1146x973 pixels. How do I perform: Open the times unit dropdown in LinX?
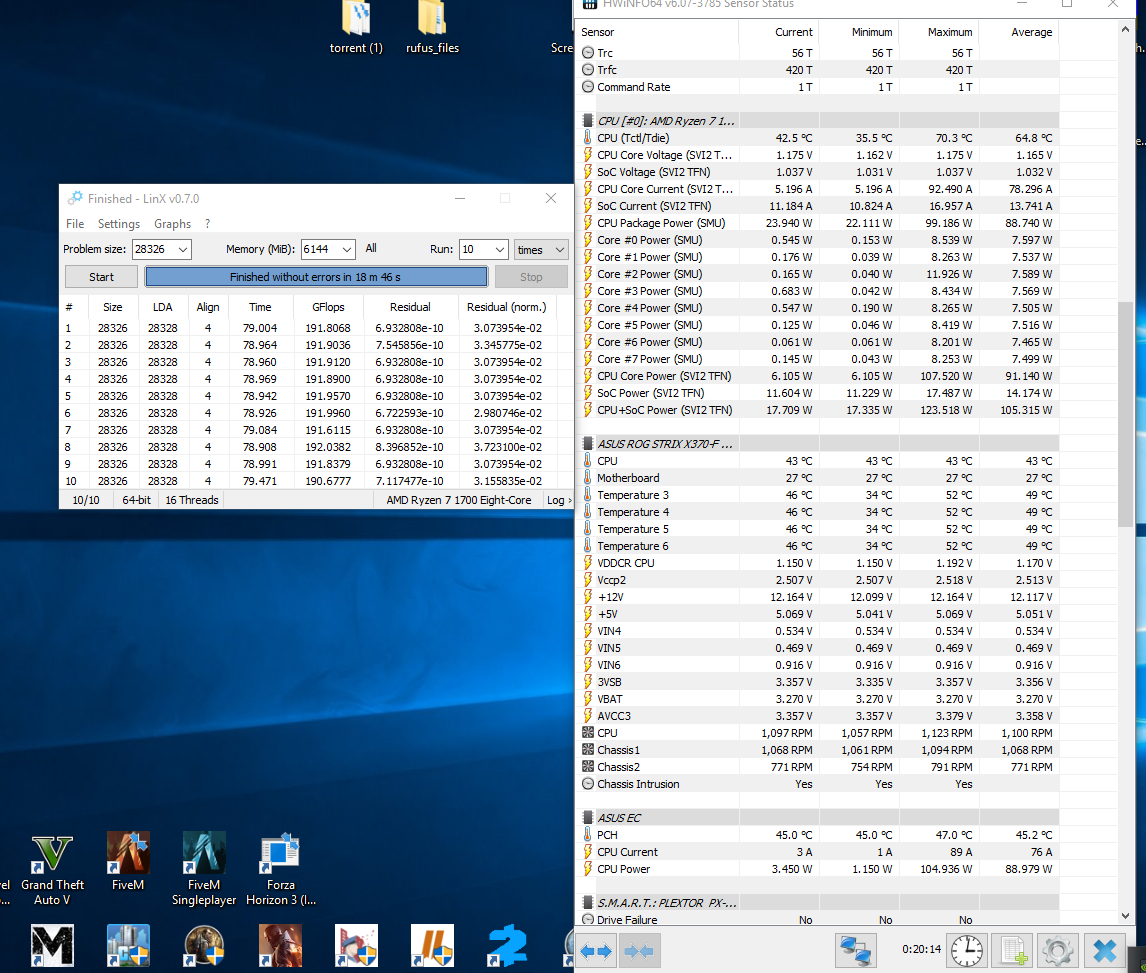tap(541, 249)
